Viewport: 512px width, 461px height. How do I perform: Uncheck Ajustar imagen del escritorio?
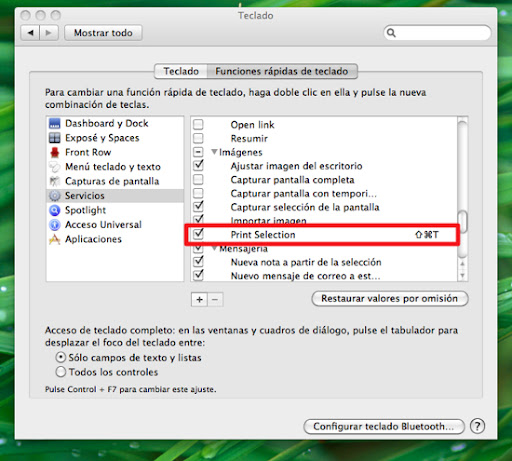coord(198,165)
